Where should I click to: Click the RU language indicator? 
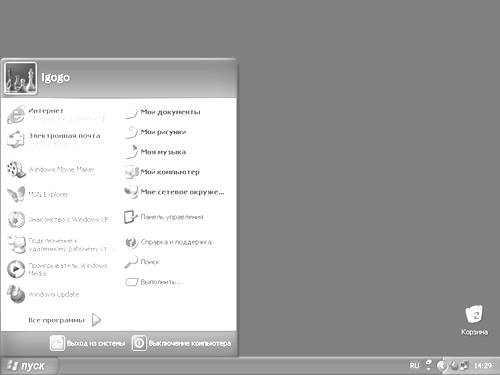coord(414,366)
